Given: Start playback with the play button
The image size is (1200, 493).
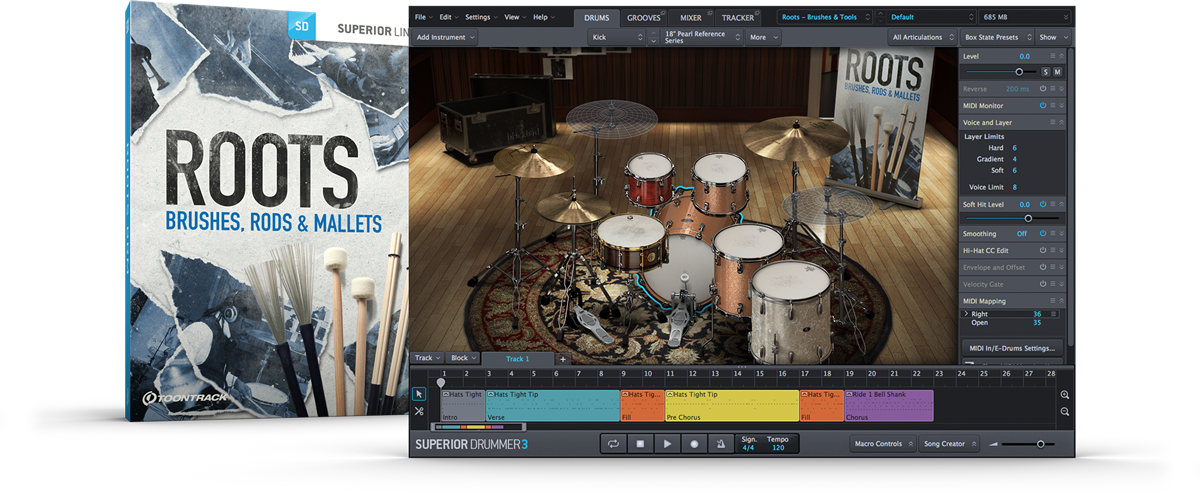Looking at the screenshot, I should pyautogui.click(x=666, y=443).
